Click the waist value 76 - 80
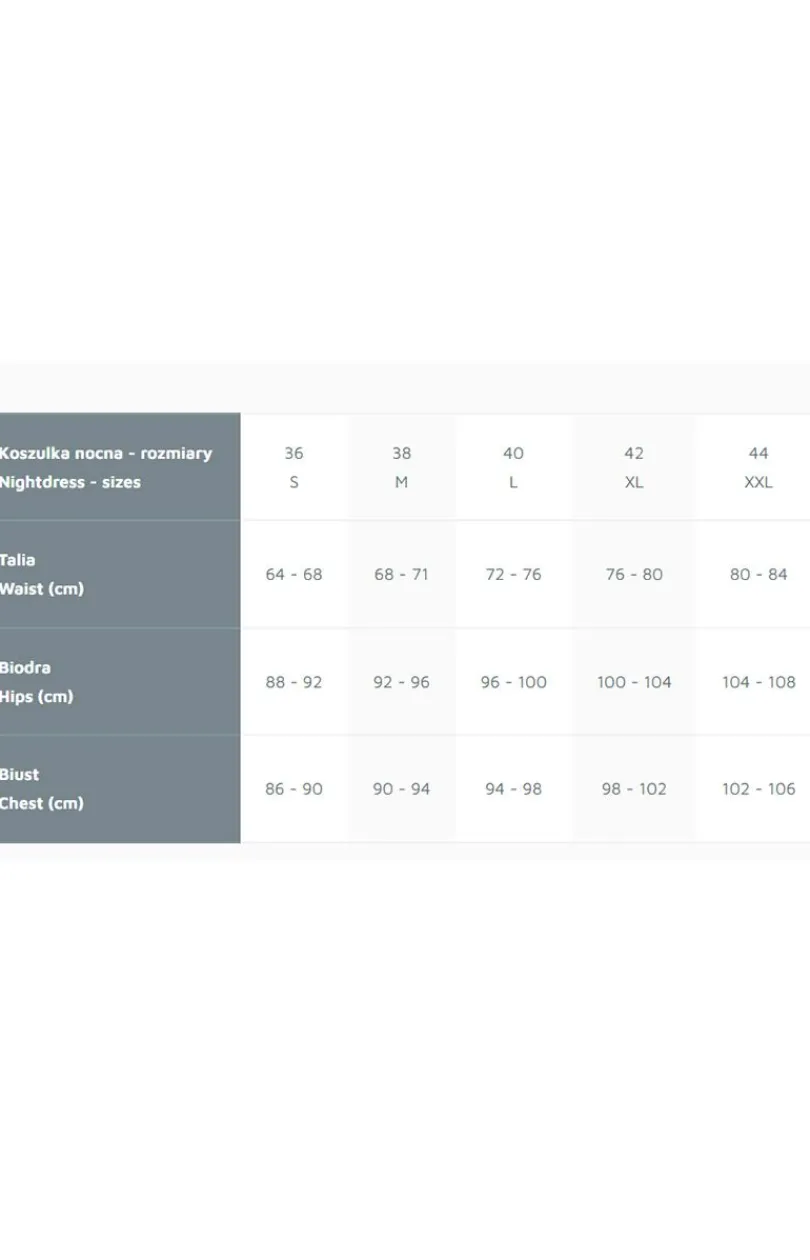The image size is (810, 1260). 634,574
